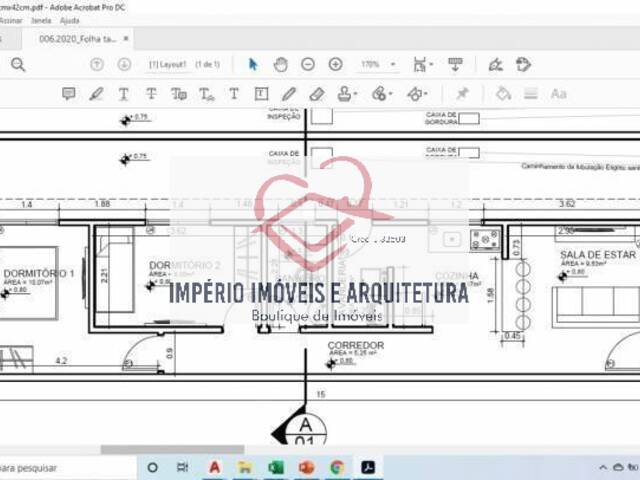Viewport: 640px width, 480px height.
Task: Zoom in with plus button
Action: coord(336,64)
